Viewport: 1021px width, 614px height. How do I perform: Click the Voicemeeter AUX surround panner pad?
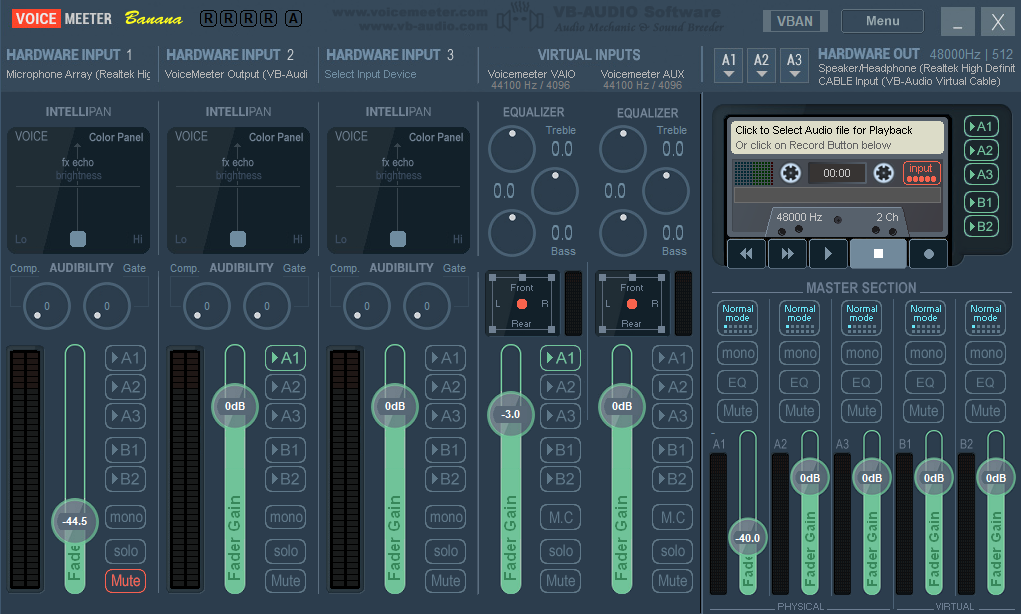click(632, 304)
